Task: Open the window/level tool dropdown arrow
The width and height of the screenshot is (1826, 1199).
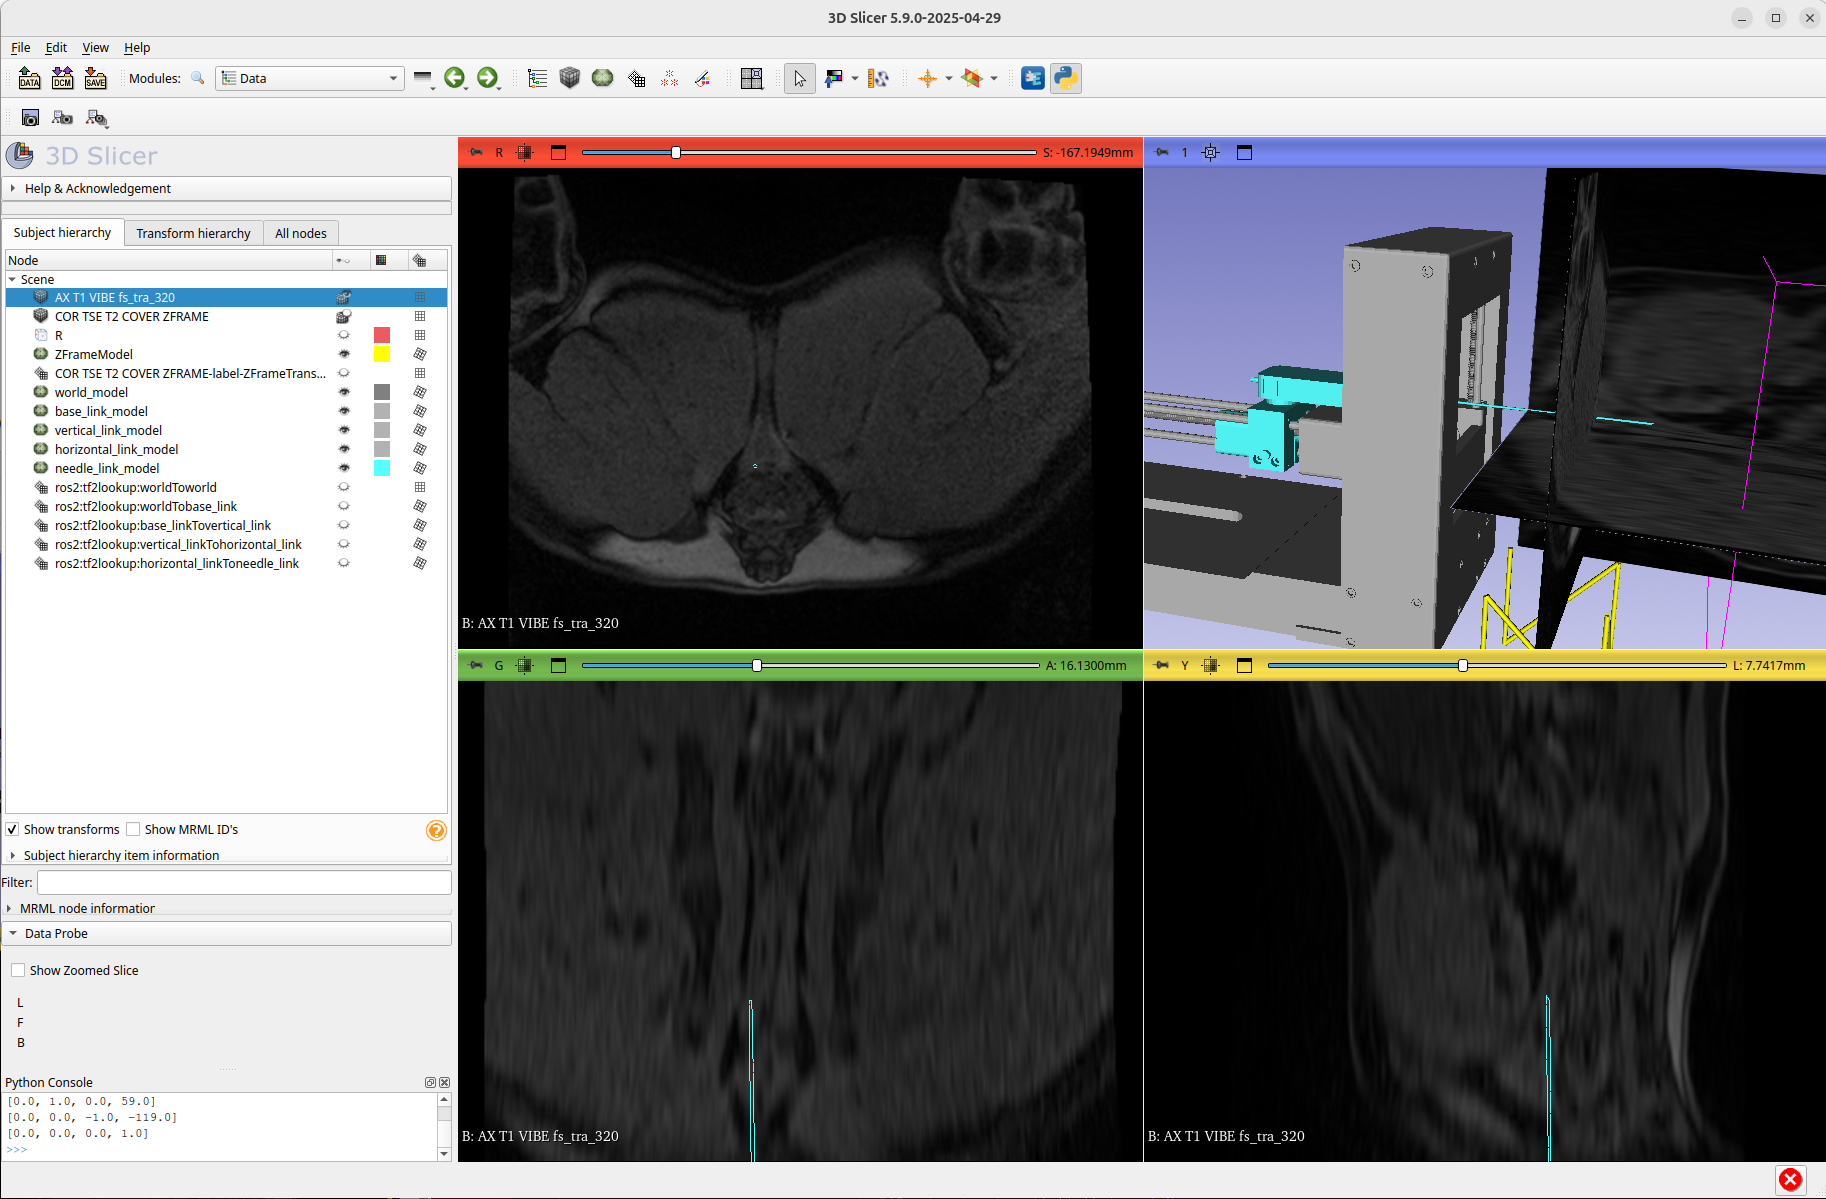Action: pos(855,78)
